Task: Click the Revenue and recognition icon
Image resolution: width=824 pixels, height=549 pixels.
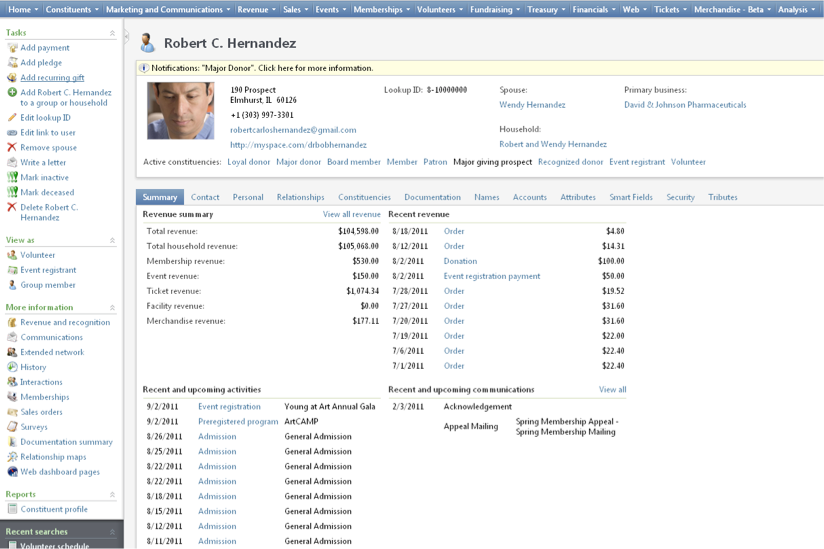Action: [12, 323]
